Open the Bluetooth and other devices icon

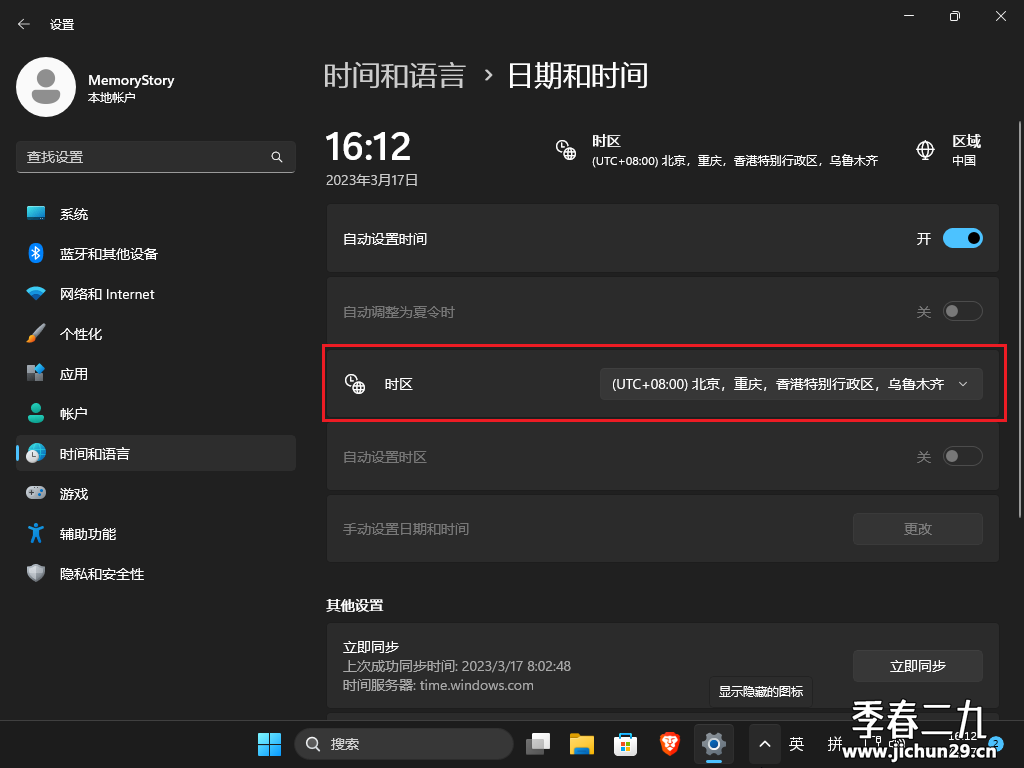click(x=36, y=253)
